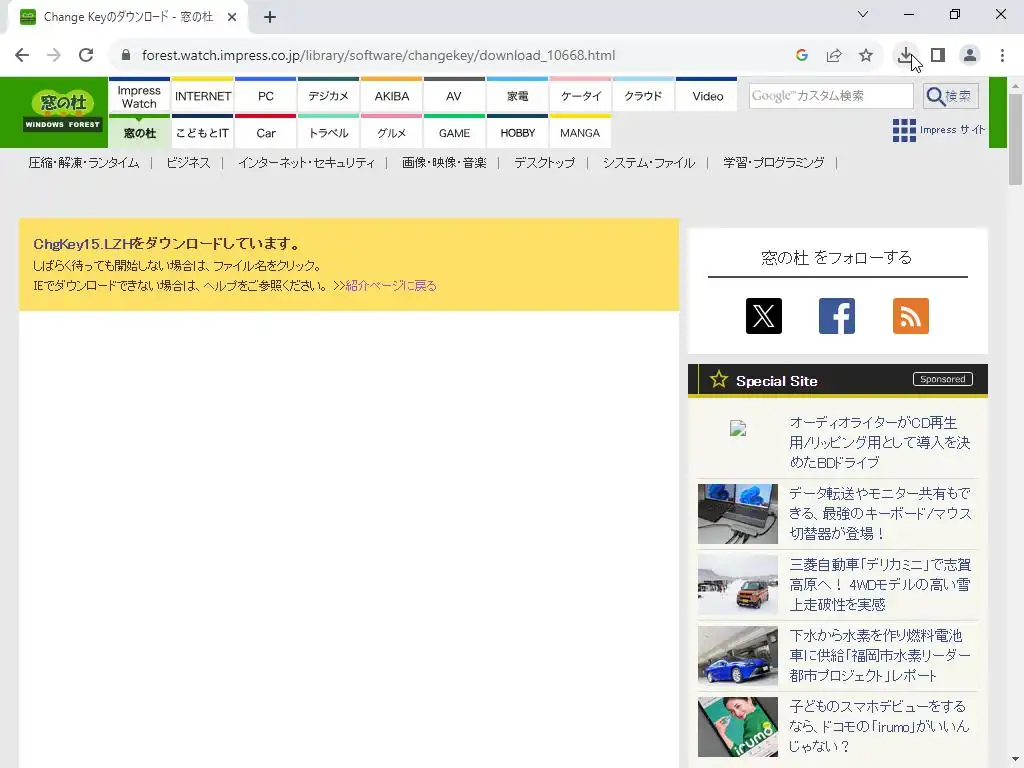Open the デジカメ site tab
The width and height of the screenshot is (1024, 768).
328,96
